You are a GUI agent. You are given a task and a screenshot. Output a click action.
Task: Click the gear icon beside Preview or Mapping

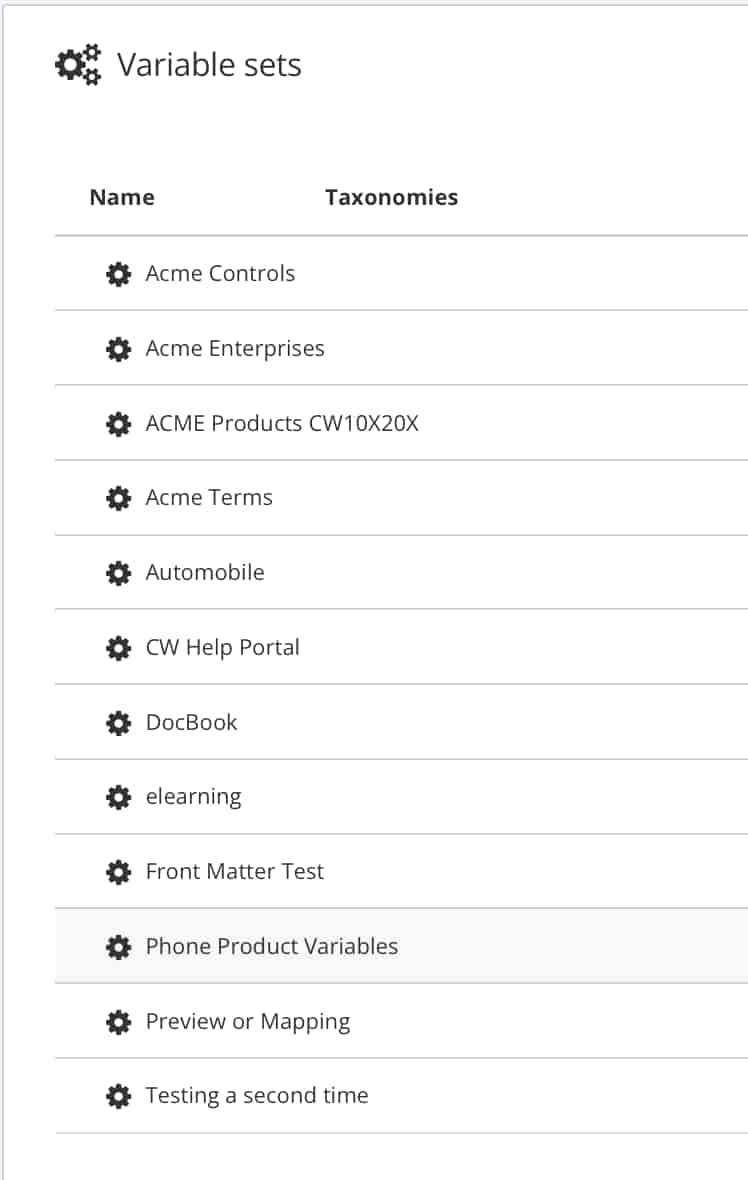point(119,1021)
